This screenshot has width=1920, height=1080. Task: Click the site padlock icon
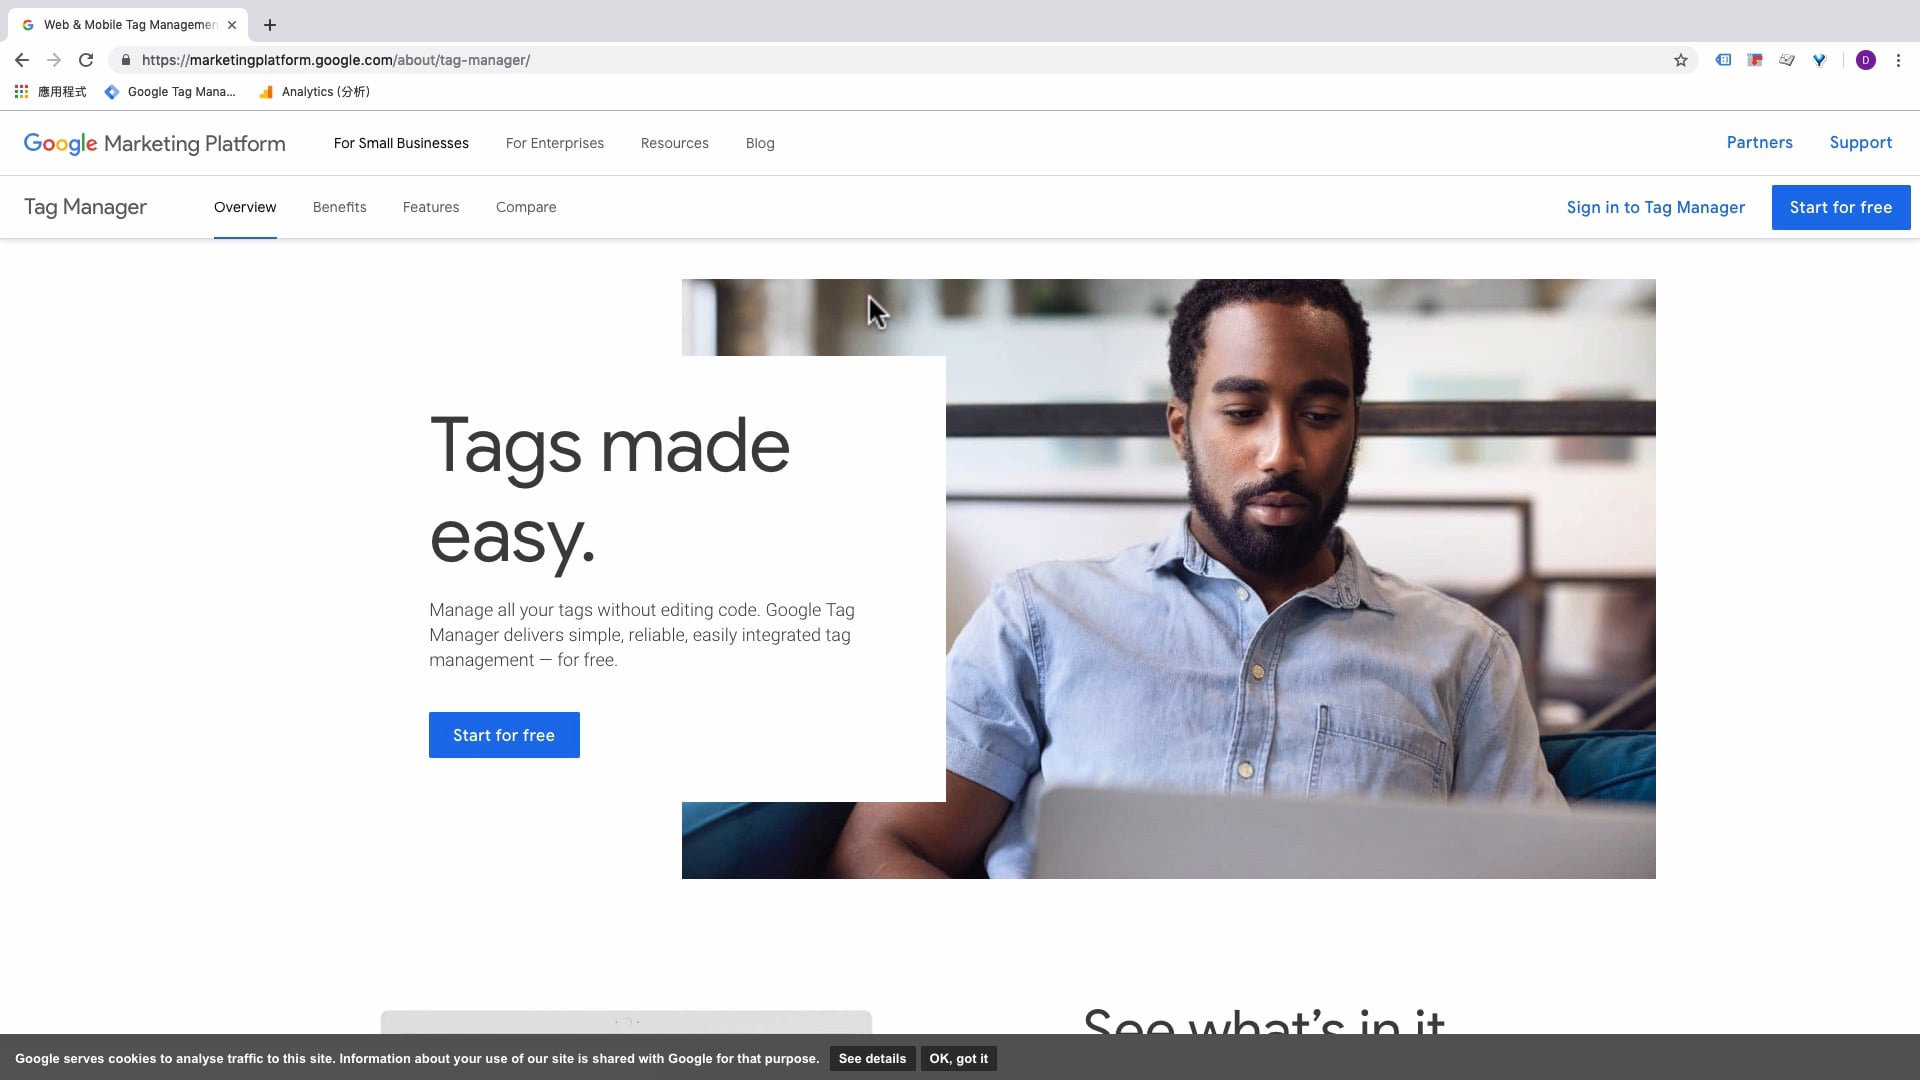(x=126, y=60)
